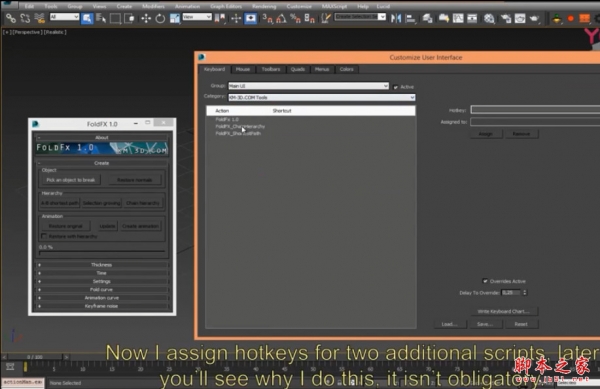This screenshot has width=600, height=389.
Task: Click the Assign hotkey button
Action: point(486,134)
